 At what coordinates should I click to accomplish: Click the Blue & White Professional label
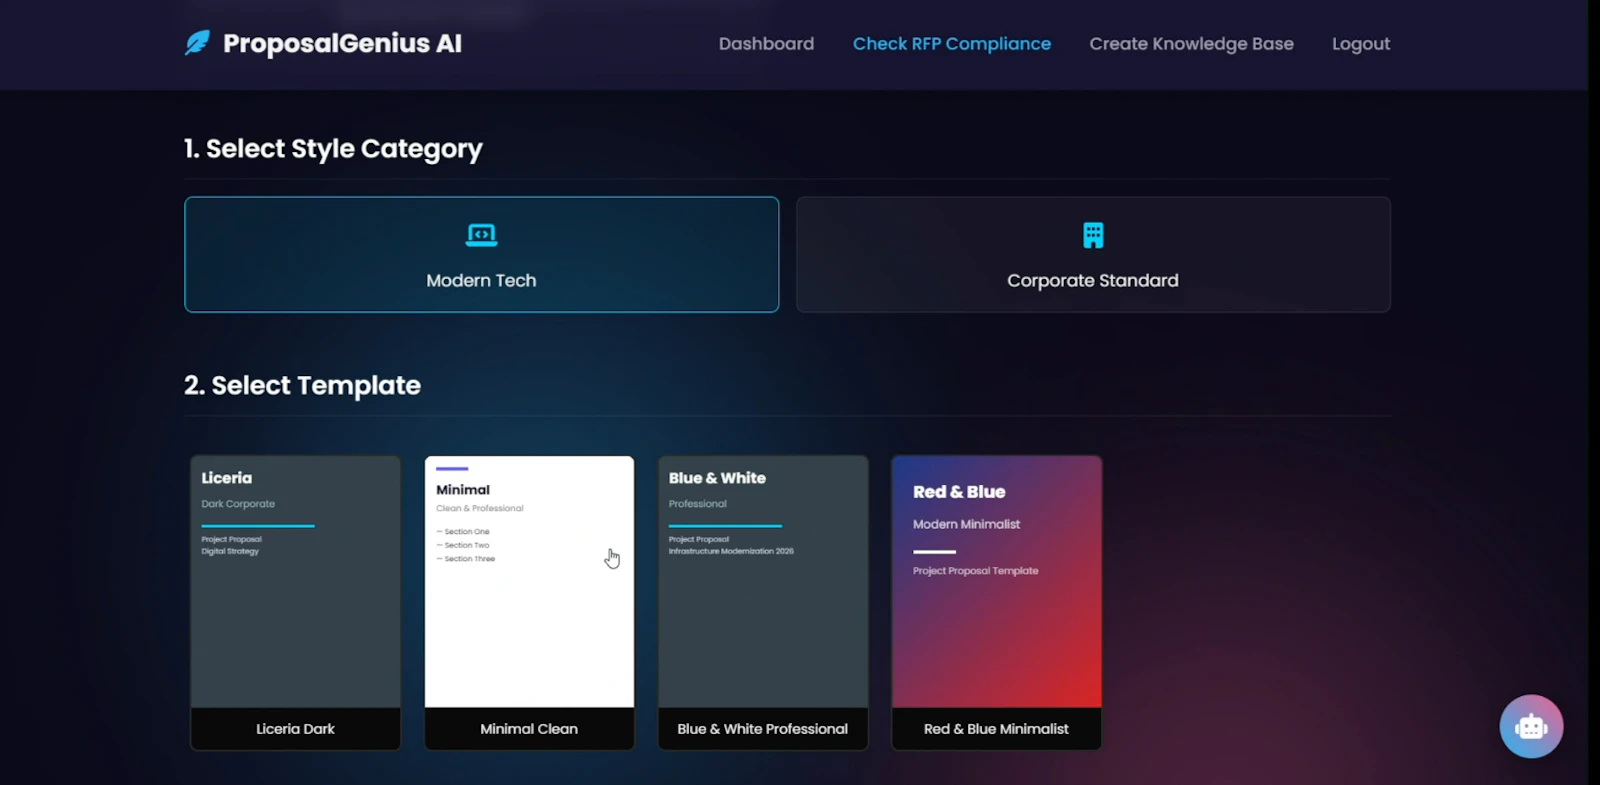coord(763,729)
